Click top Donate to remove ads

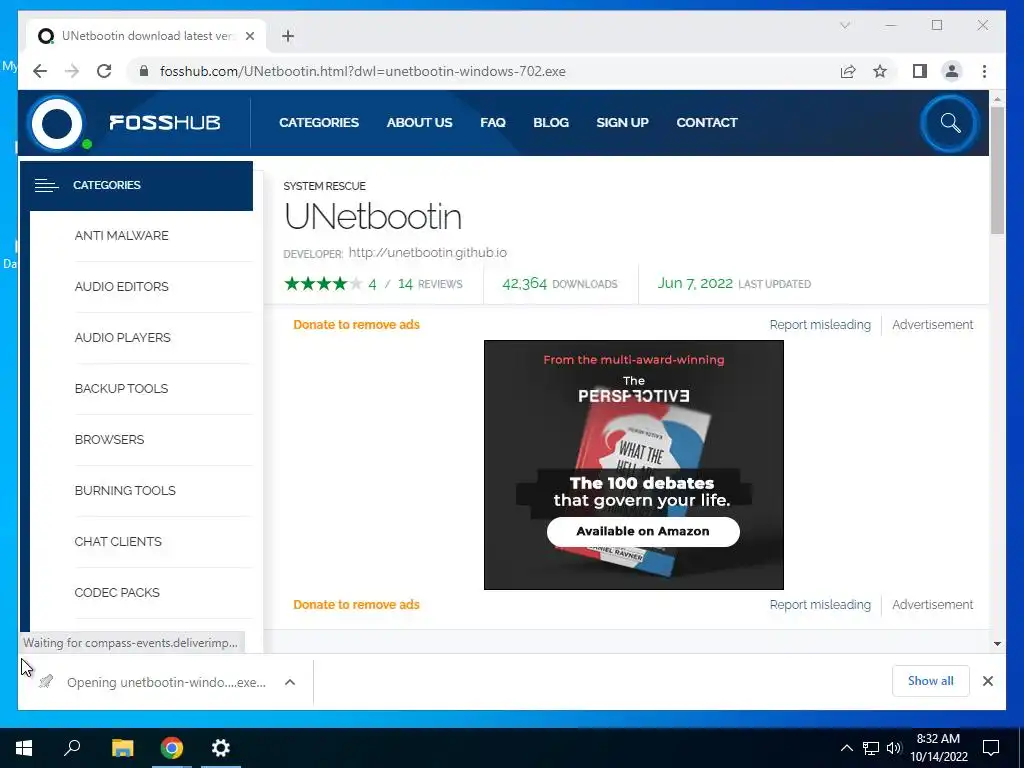click(357, 325)
